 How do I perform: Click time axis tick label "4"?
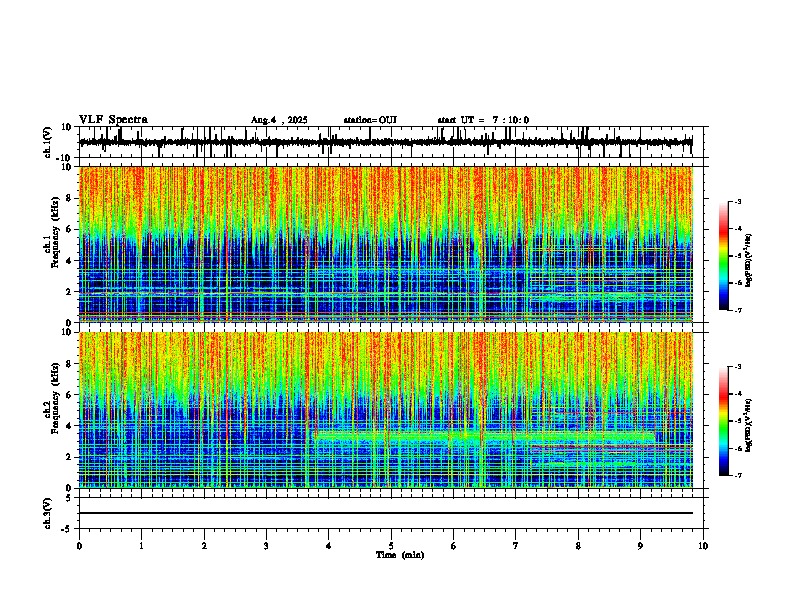(329, 546)
